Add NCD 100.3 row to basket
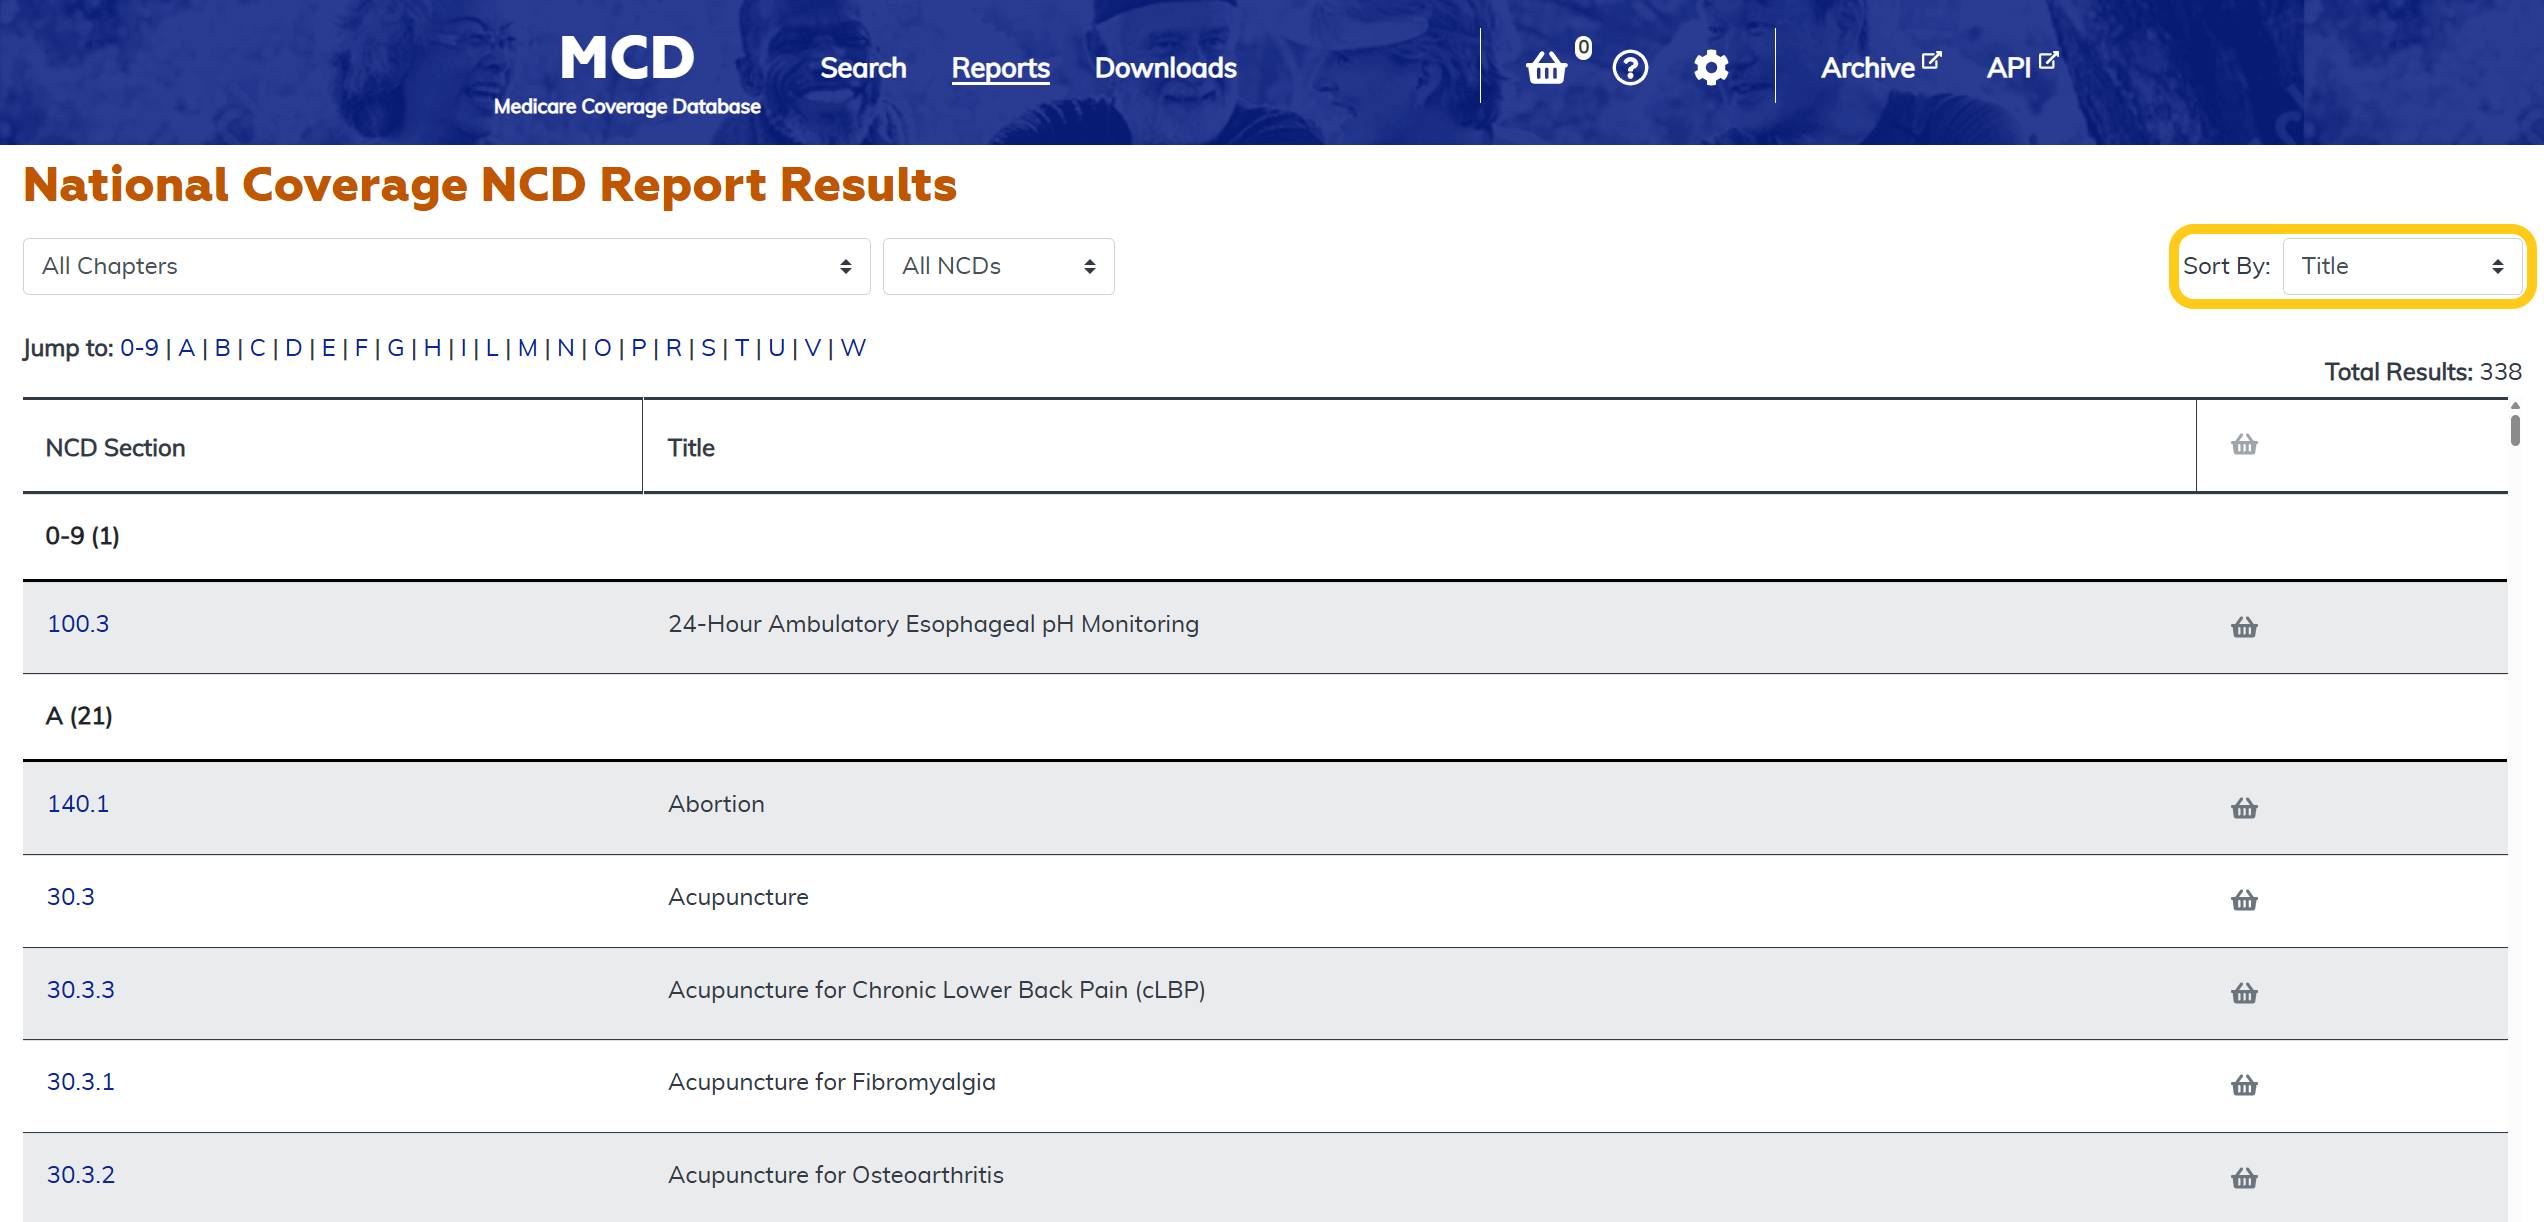 pyautogui.click(x=2244, y=627)
